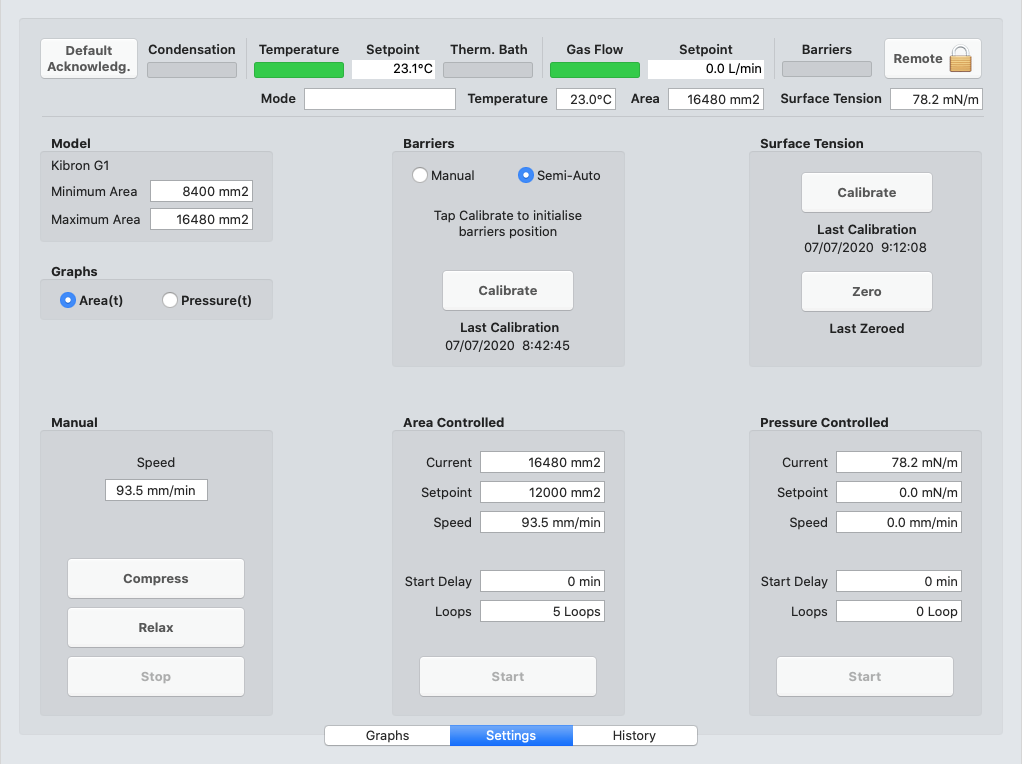Image resolution: width=1022 pixels, height=764 pixels.
Task: Click the Manual Speed input field
Action: click(156, 491)
